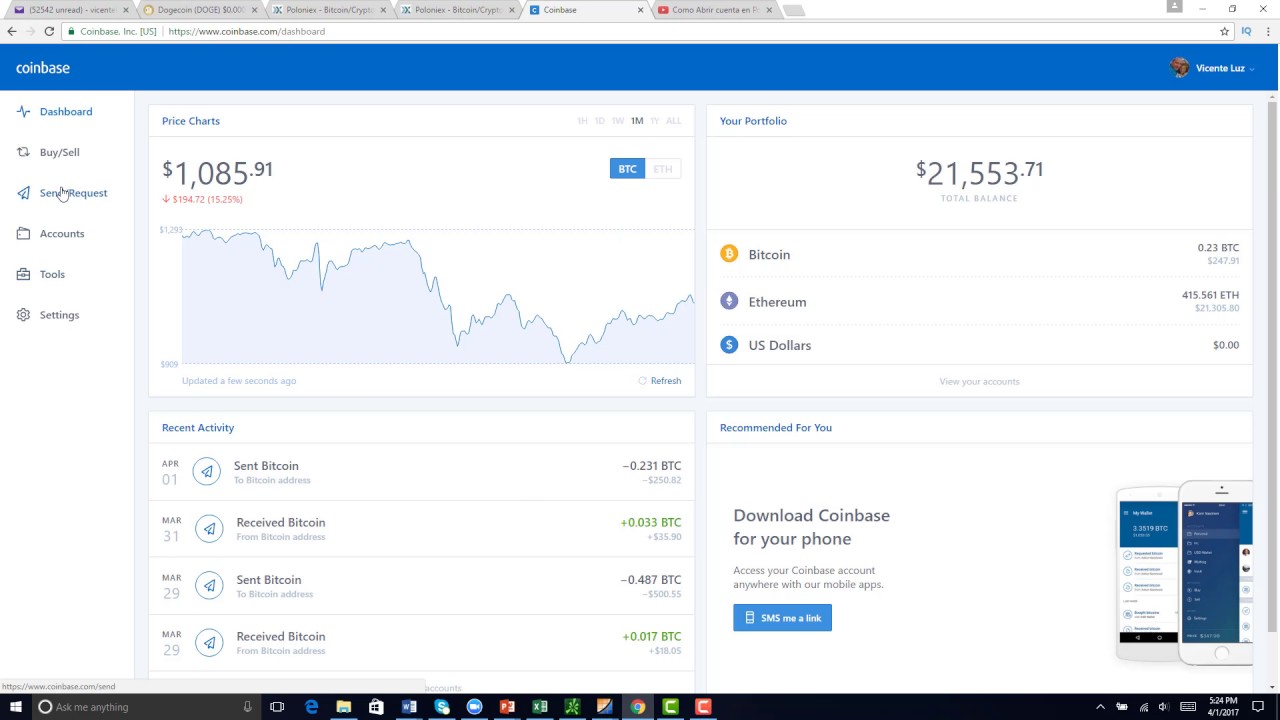Image resolution: width=1280 pixels, height=720 pixels.
Task: Click the Accounts folder icon
Action: 23,233
